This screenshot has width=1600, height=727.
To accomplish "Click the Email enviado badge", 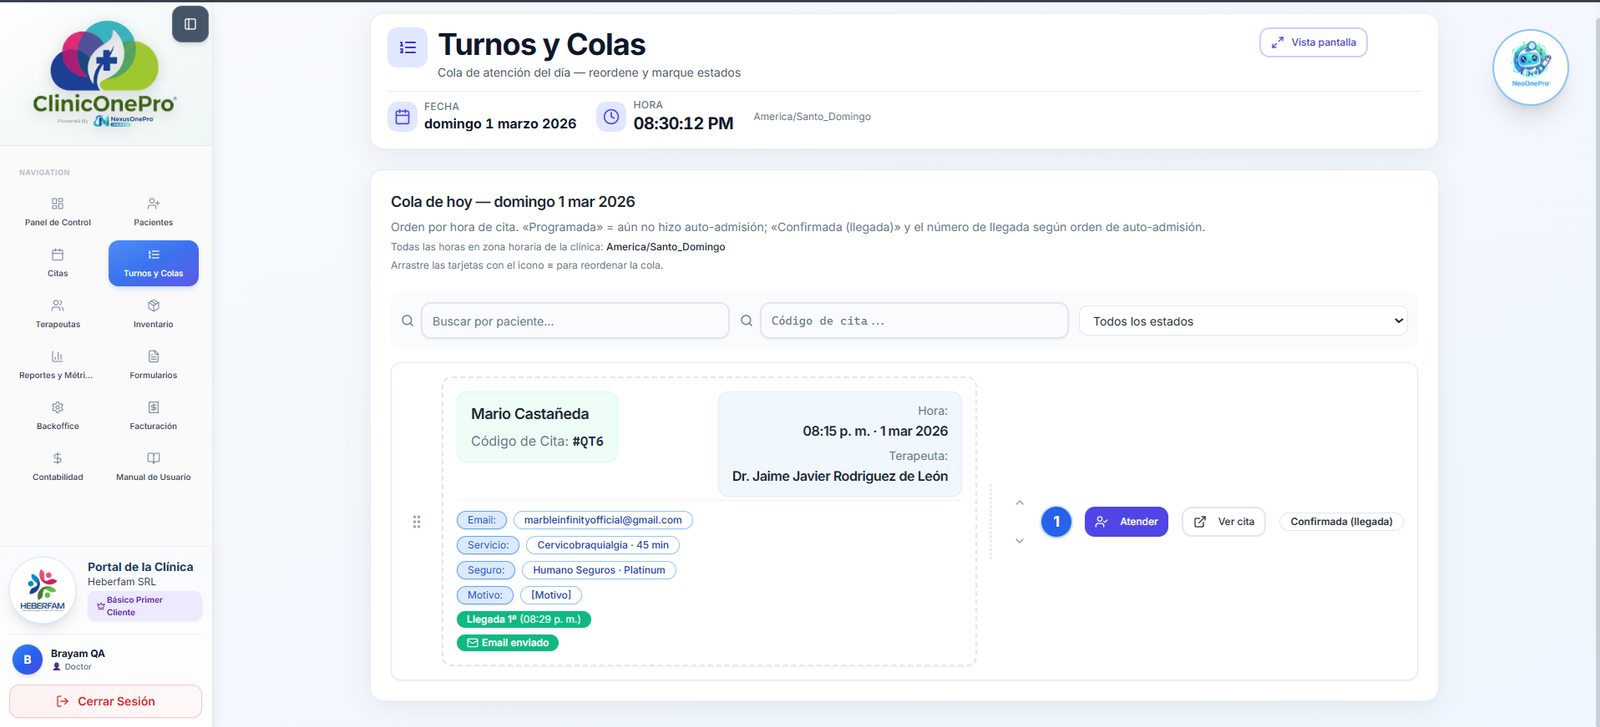I will [508, 643].
